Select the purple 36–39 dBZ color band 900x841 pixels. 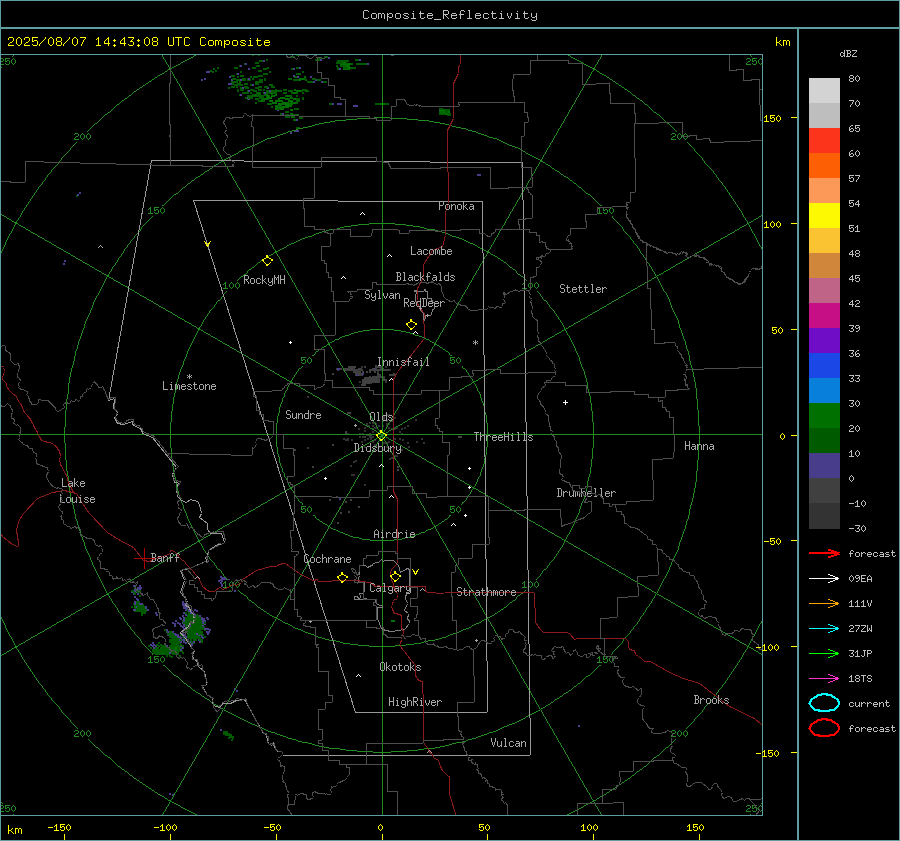[x=824, y=340]
